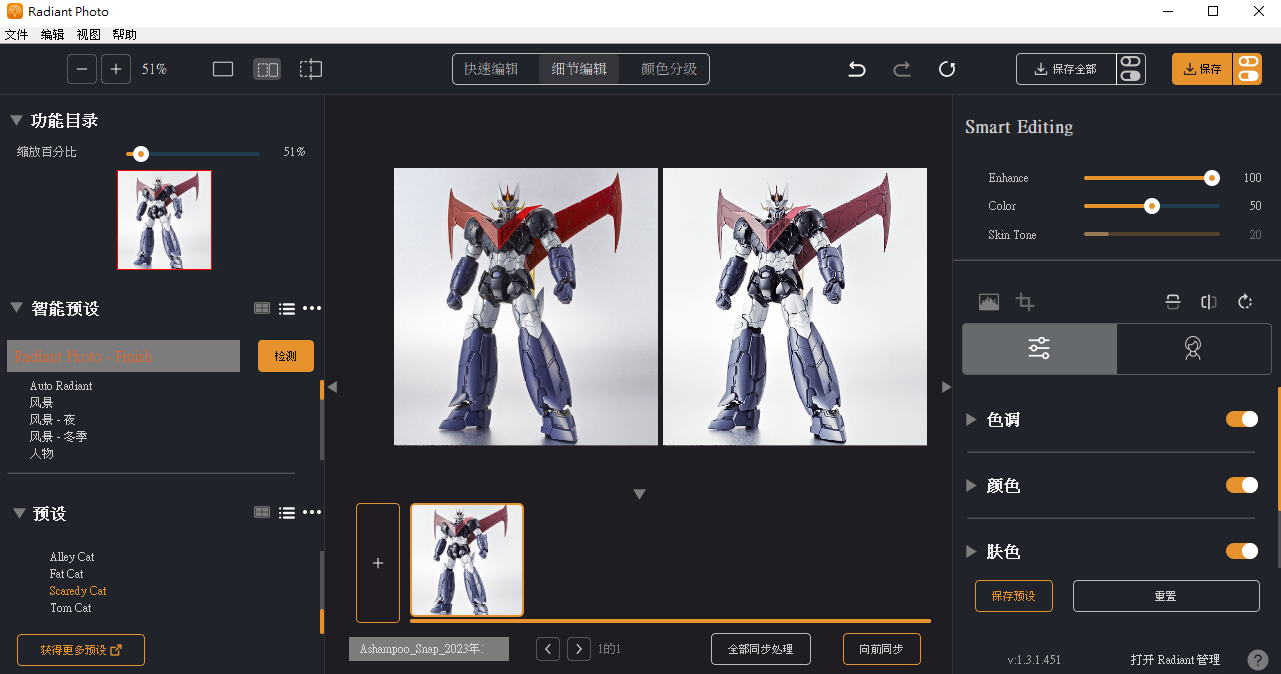Click the navigator preview thumbnail
The height and width of the screenshot is (674, 1281).
coord(165,220)
